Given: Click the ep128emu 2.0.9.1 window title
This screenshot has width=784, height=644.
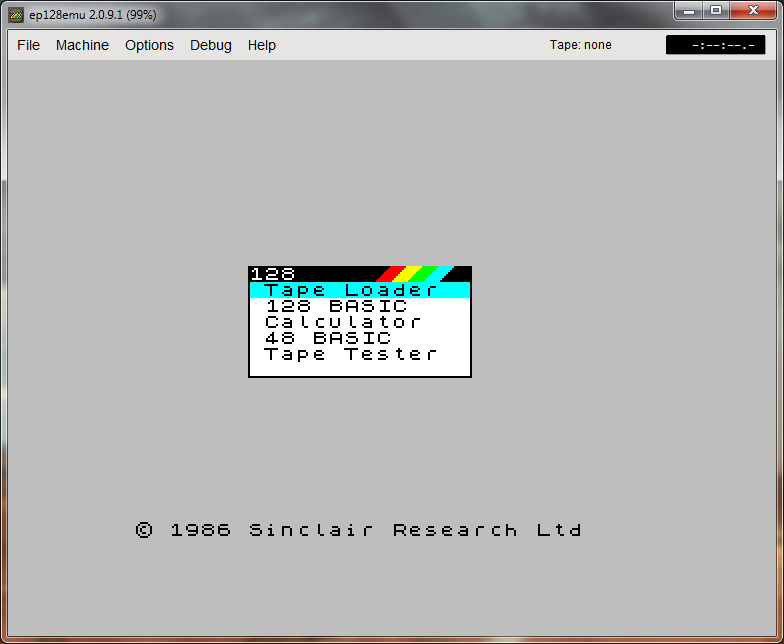Looking at the screenshot, I should click(92, 15).
